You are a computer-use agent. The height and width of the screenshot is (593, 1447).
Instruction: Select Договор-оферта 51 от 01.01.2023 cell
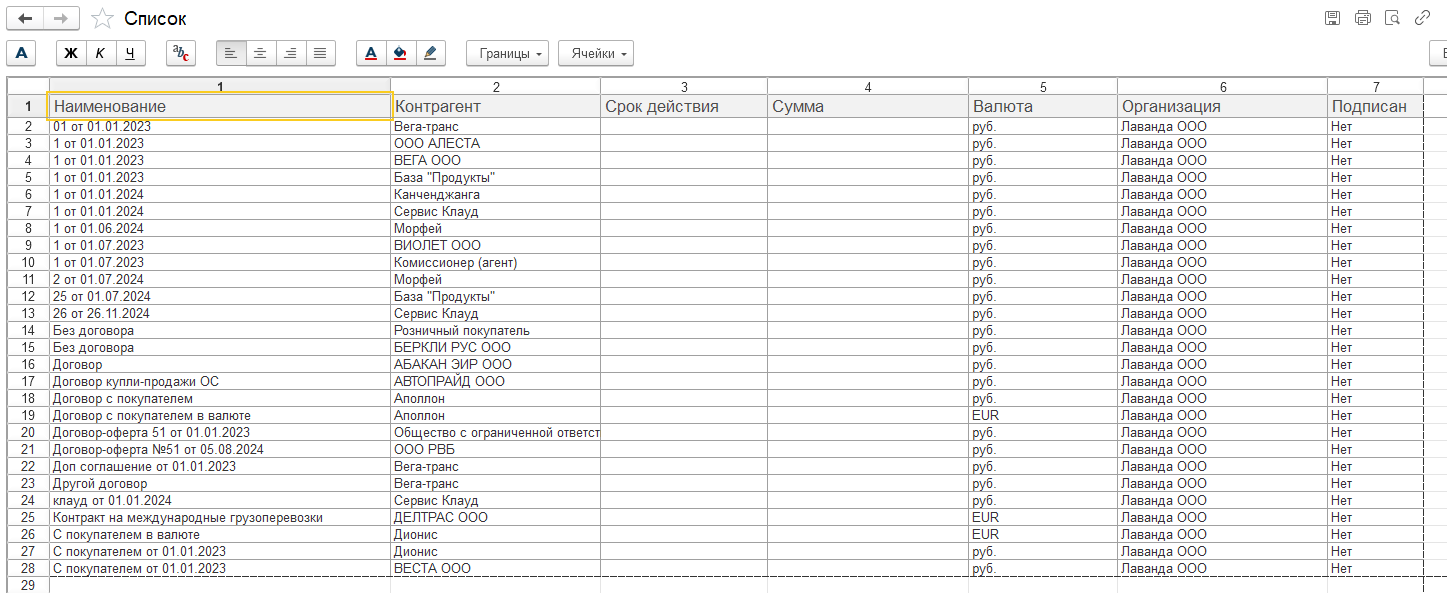(x=219, y=433)
